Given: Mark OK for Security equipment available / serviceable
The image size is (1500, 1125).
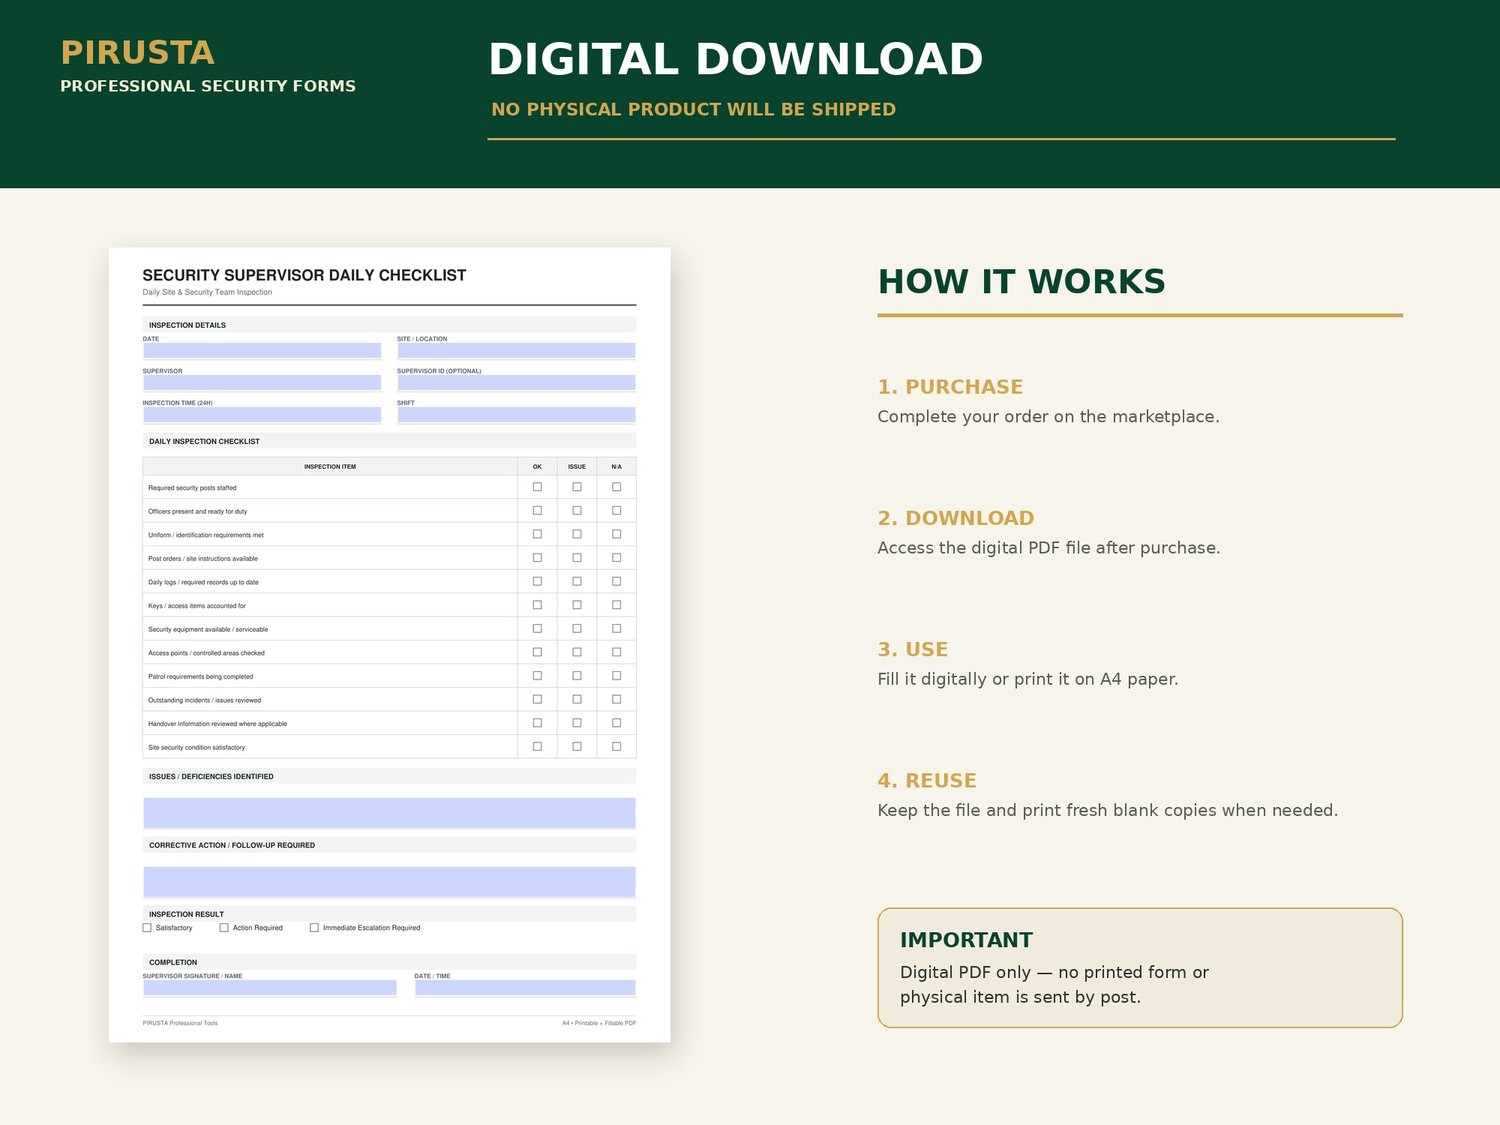Looking at the screenshot, I should click(x=537, y=629).
